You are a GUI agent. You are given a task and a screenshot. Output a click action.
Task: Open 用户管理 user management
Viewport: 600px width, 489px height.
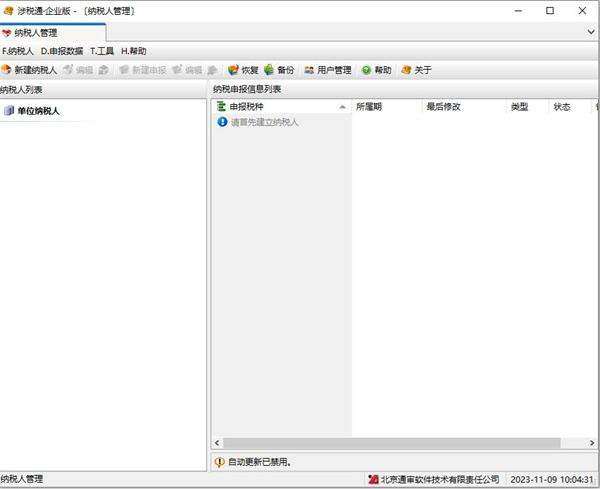327,70
